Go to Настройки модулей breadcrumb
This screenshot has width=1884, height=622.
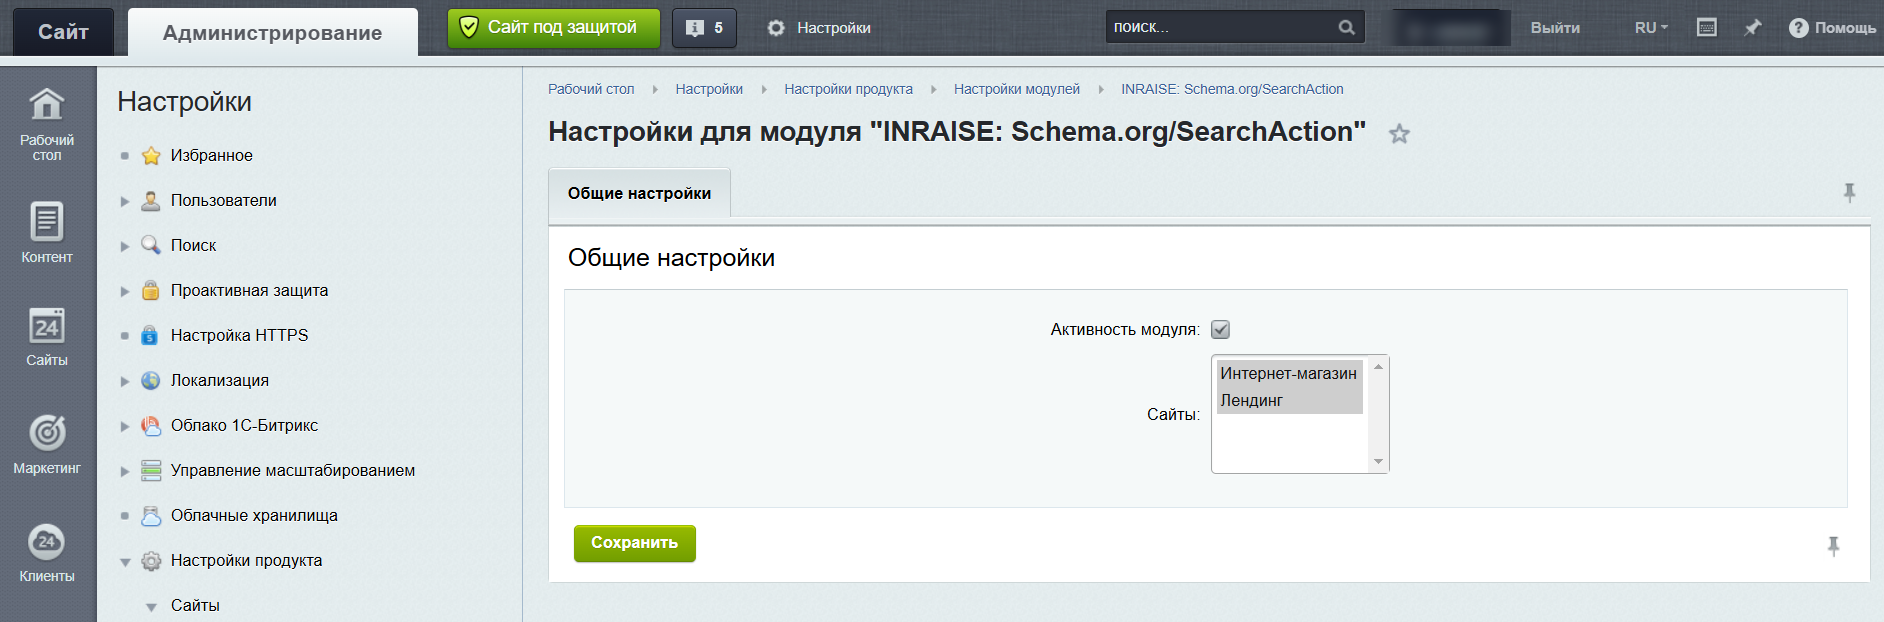[x=1017, y=89]
